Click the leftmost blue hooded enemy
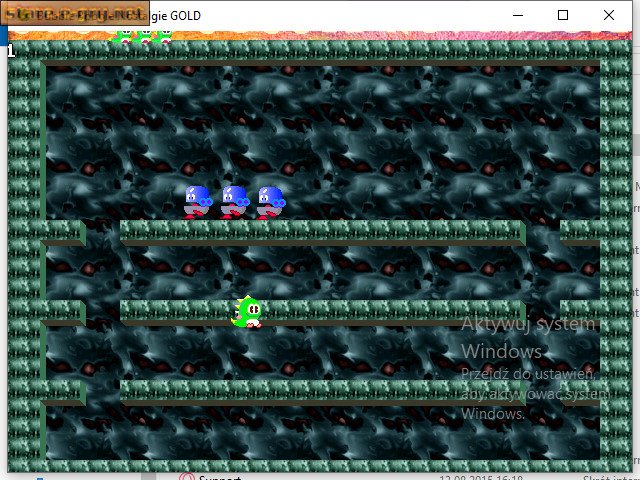 [x=198, y=202]
